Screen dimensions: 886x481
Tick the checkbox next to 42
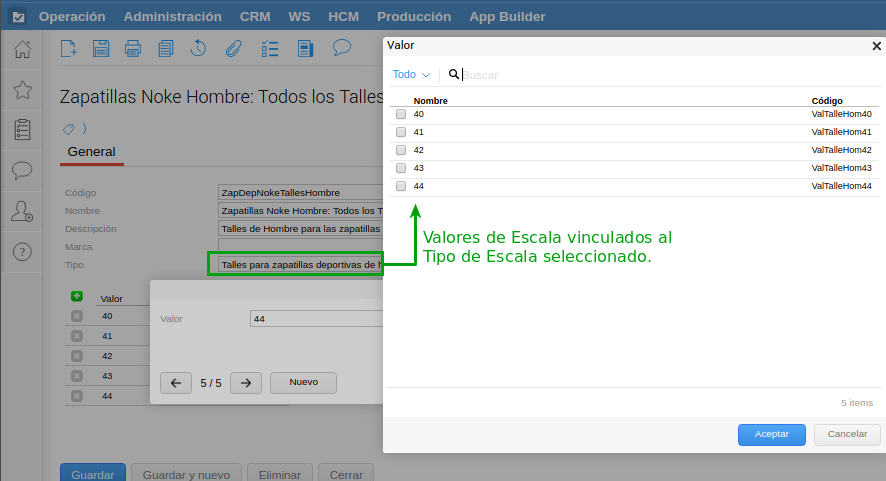point(401,150)
